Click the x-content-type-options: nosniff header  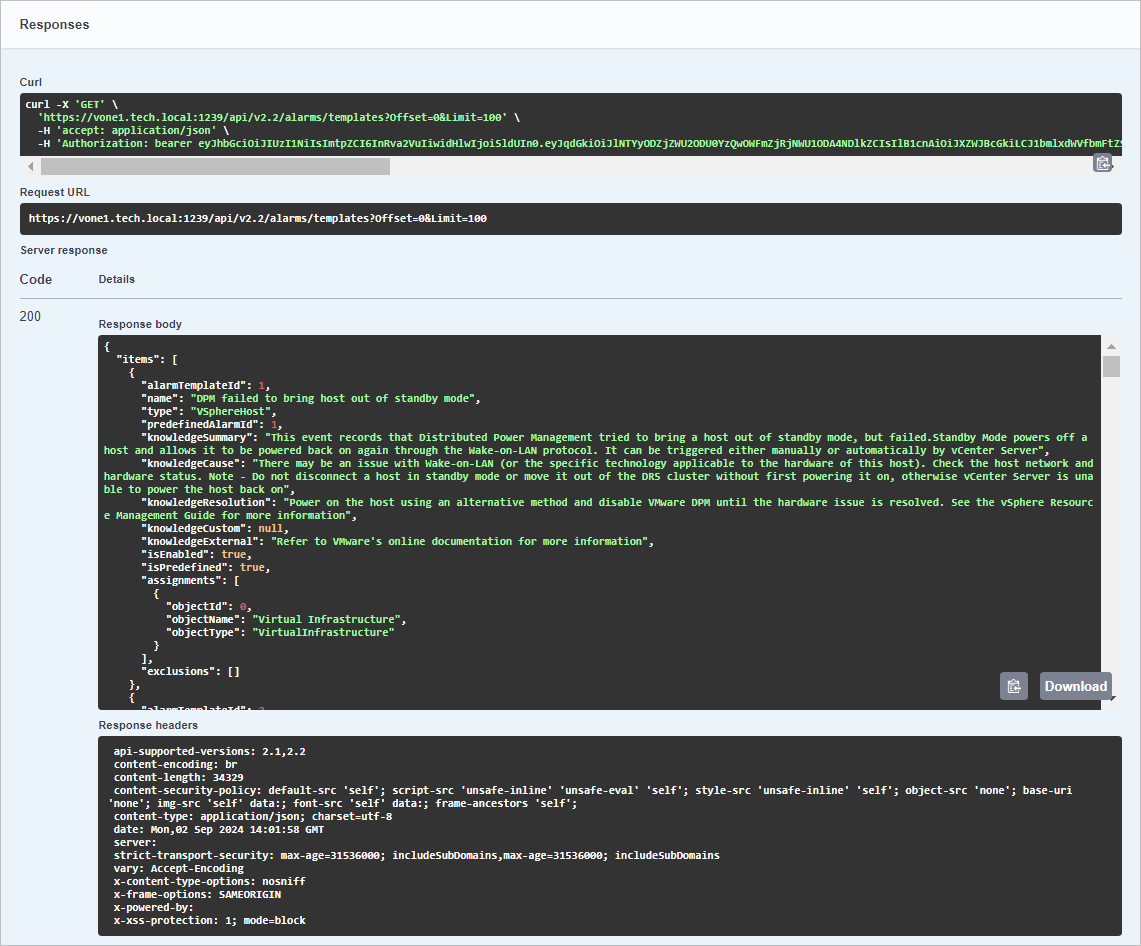tap(210, 882)
